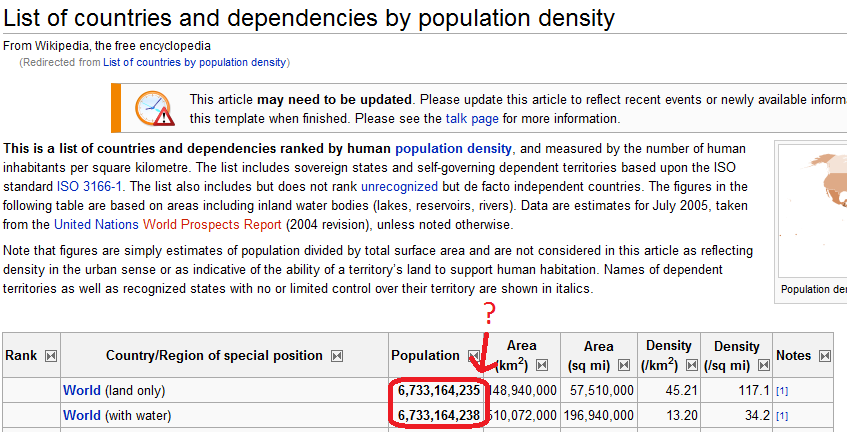Open the 'population density' article link
The width and height of the screenshot is (847, 432).
point(453,149)
